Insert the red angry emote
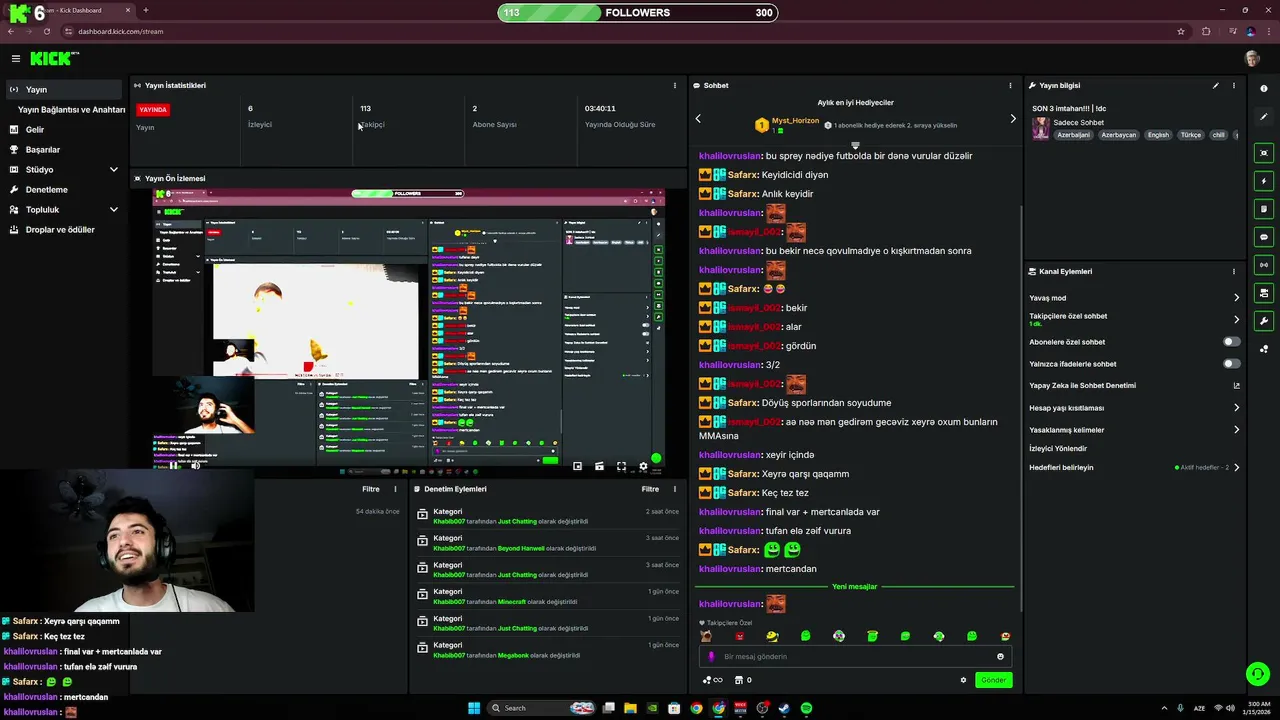Image resolution: width=1280 pixels, height=720 pixels. (739, 636)
